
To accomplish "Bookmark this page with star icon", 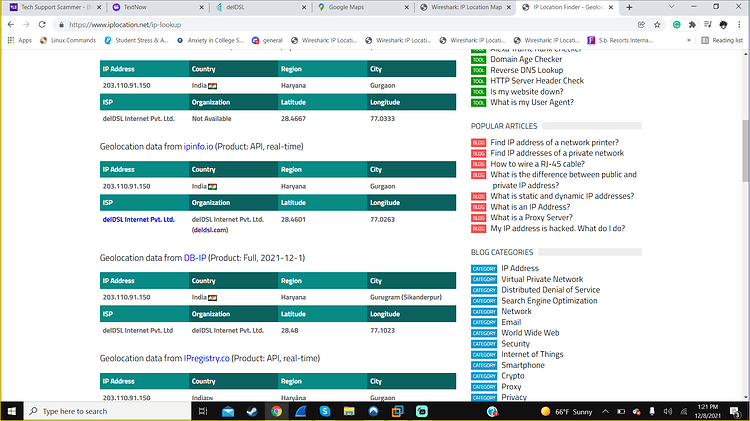I will (x=657, y=24).
